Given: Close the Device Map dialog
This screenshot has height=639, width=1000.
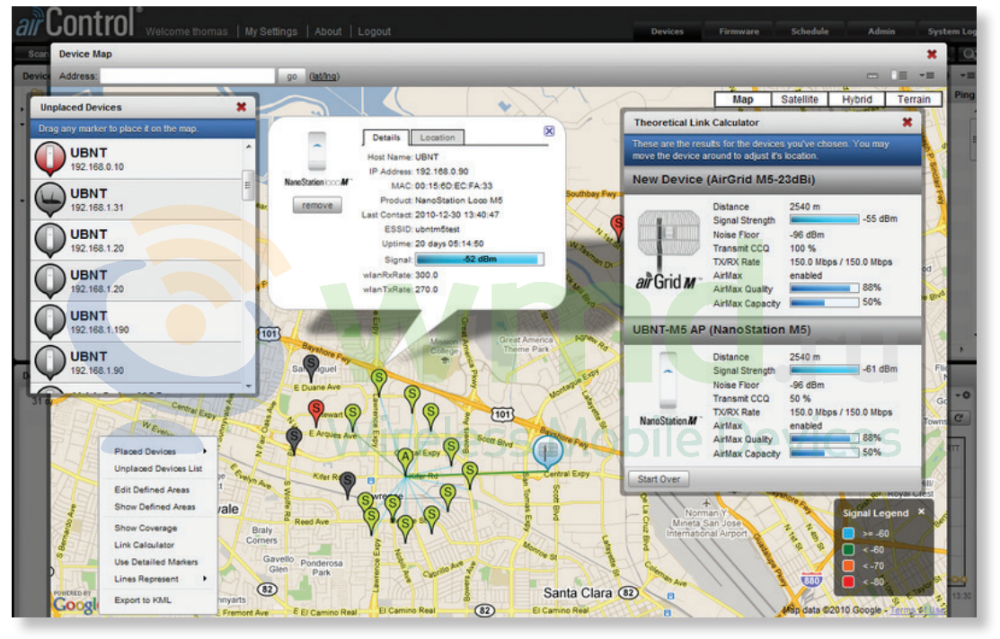Looking at the screenshot, I should click(932, 54).
